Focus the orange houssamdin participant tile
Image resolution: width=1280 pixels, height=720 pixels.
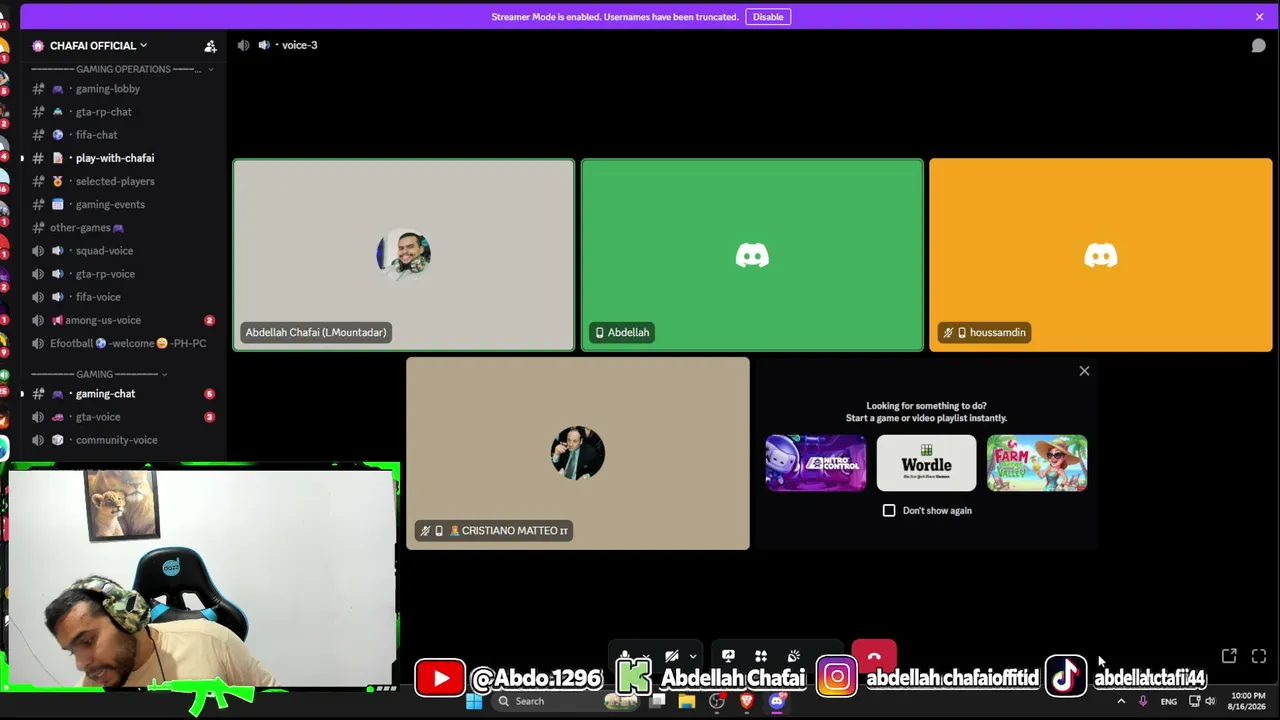[1100, 255]
